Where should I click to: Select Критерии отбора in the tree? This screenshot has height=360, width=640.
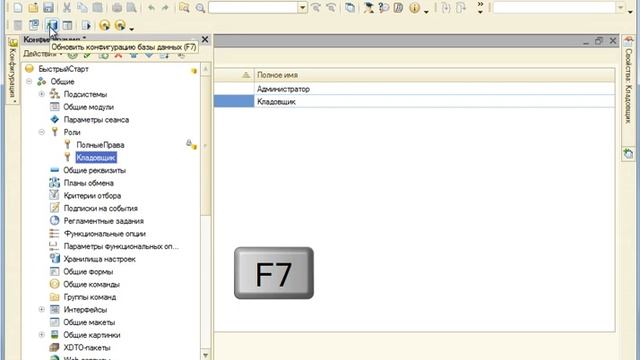[92, 196]
